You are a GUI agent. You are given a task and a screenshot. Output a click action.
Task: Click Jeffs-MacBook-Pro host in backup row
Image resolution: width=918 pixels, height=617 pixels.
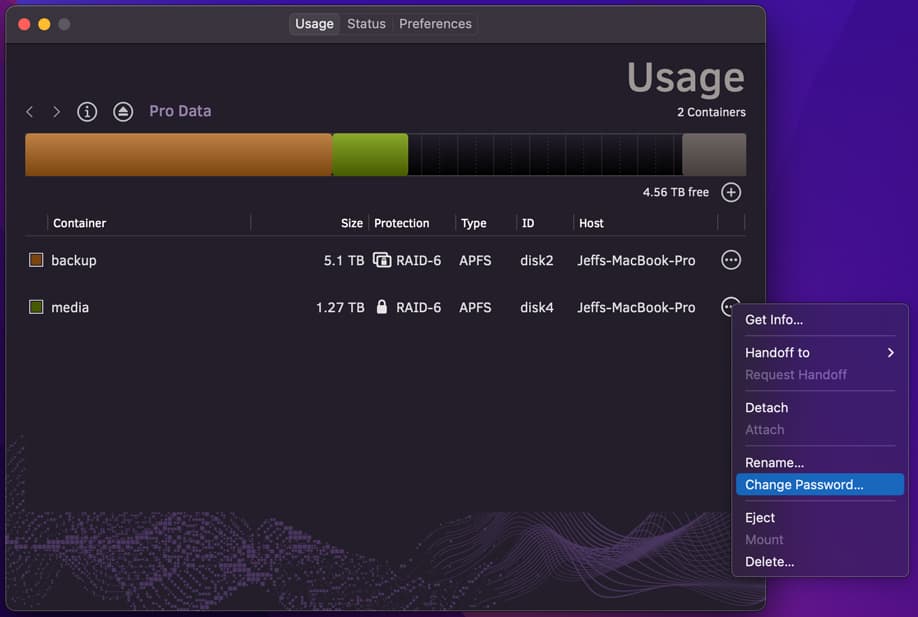click(x=636, y=260)
